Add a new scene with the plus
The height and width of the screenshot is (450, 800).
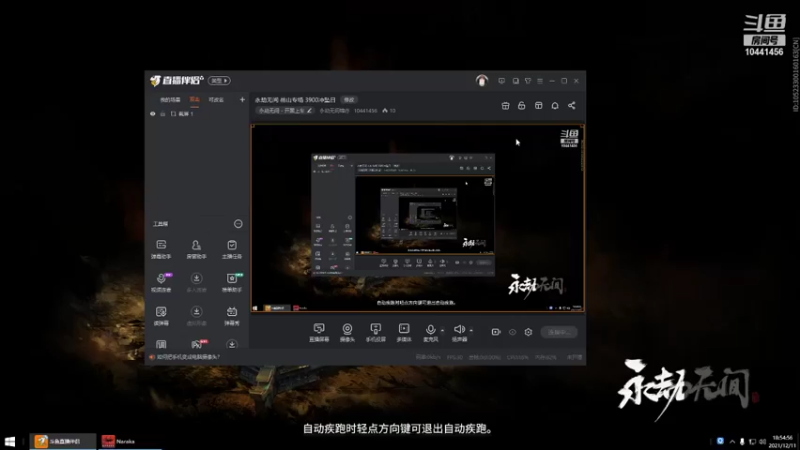[242, 99]
